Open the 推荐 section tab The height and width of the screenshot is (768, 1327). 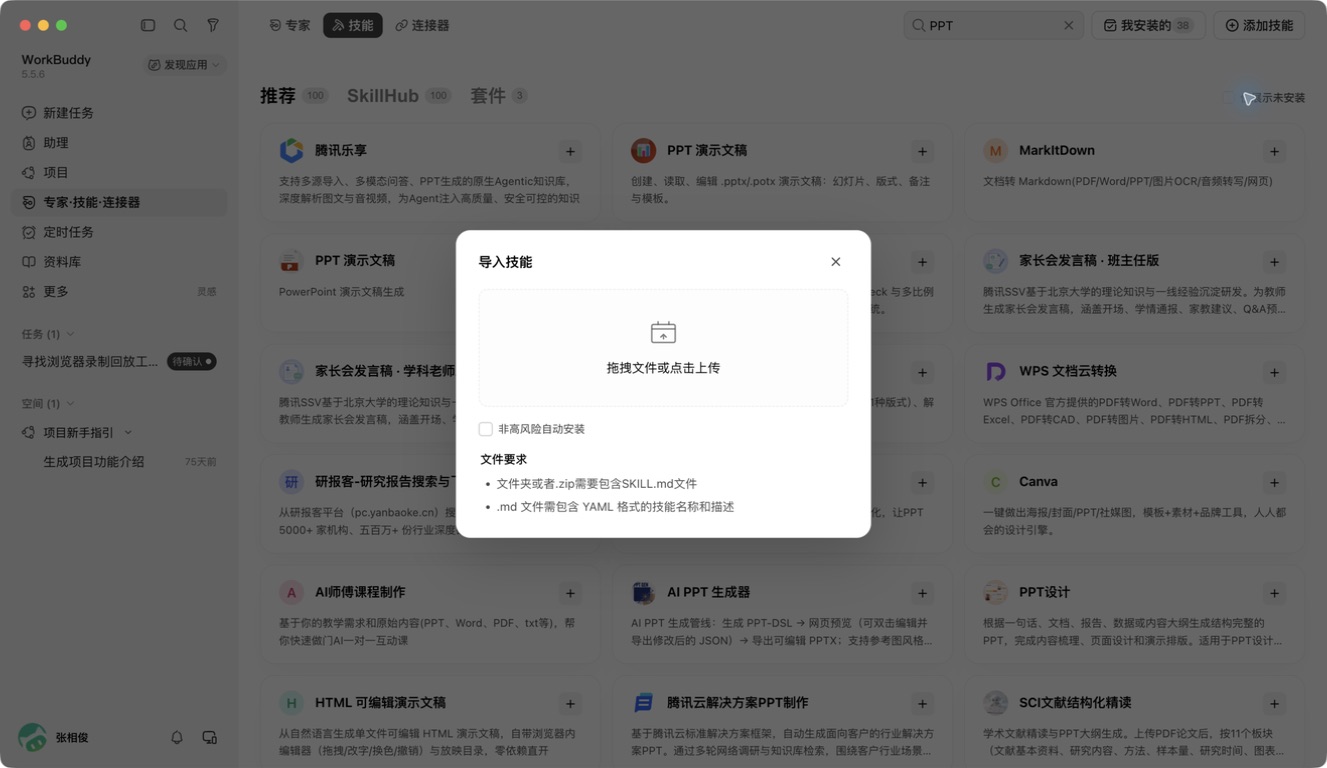pos(294,96)
